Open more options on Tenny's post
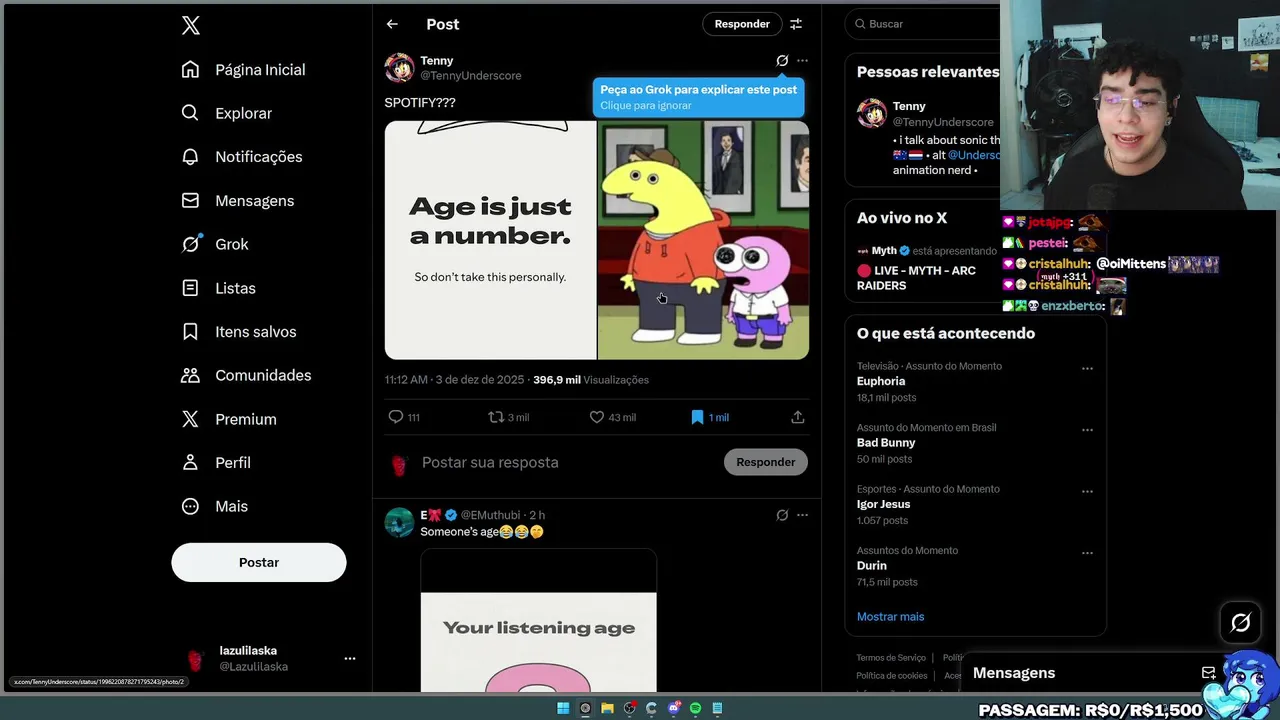 point(802,61)
